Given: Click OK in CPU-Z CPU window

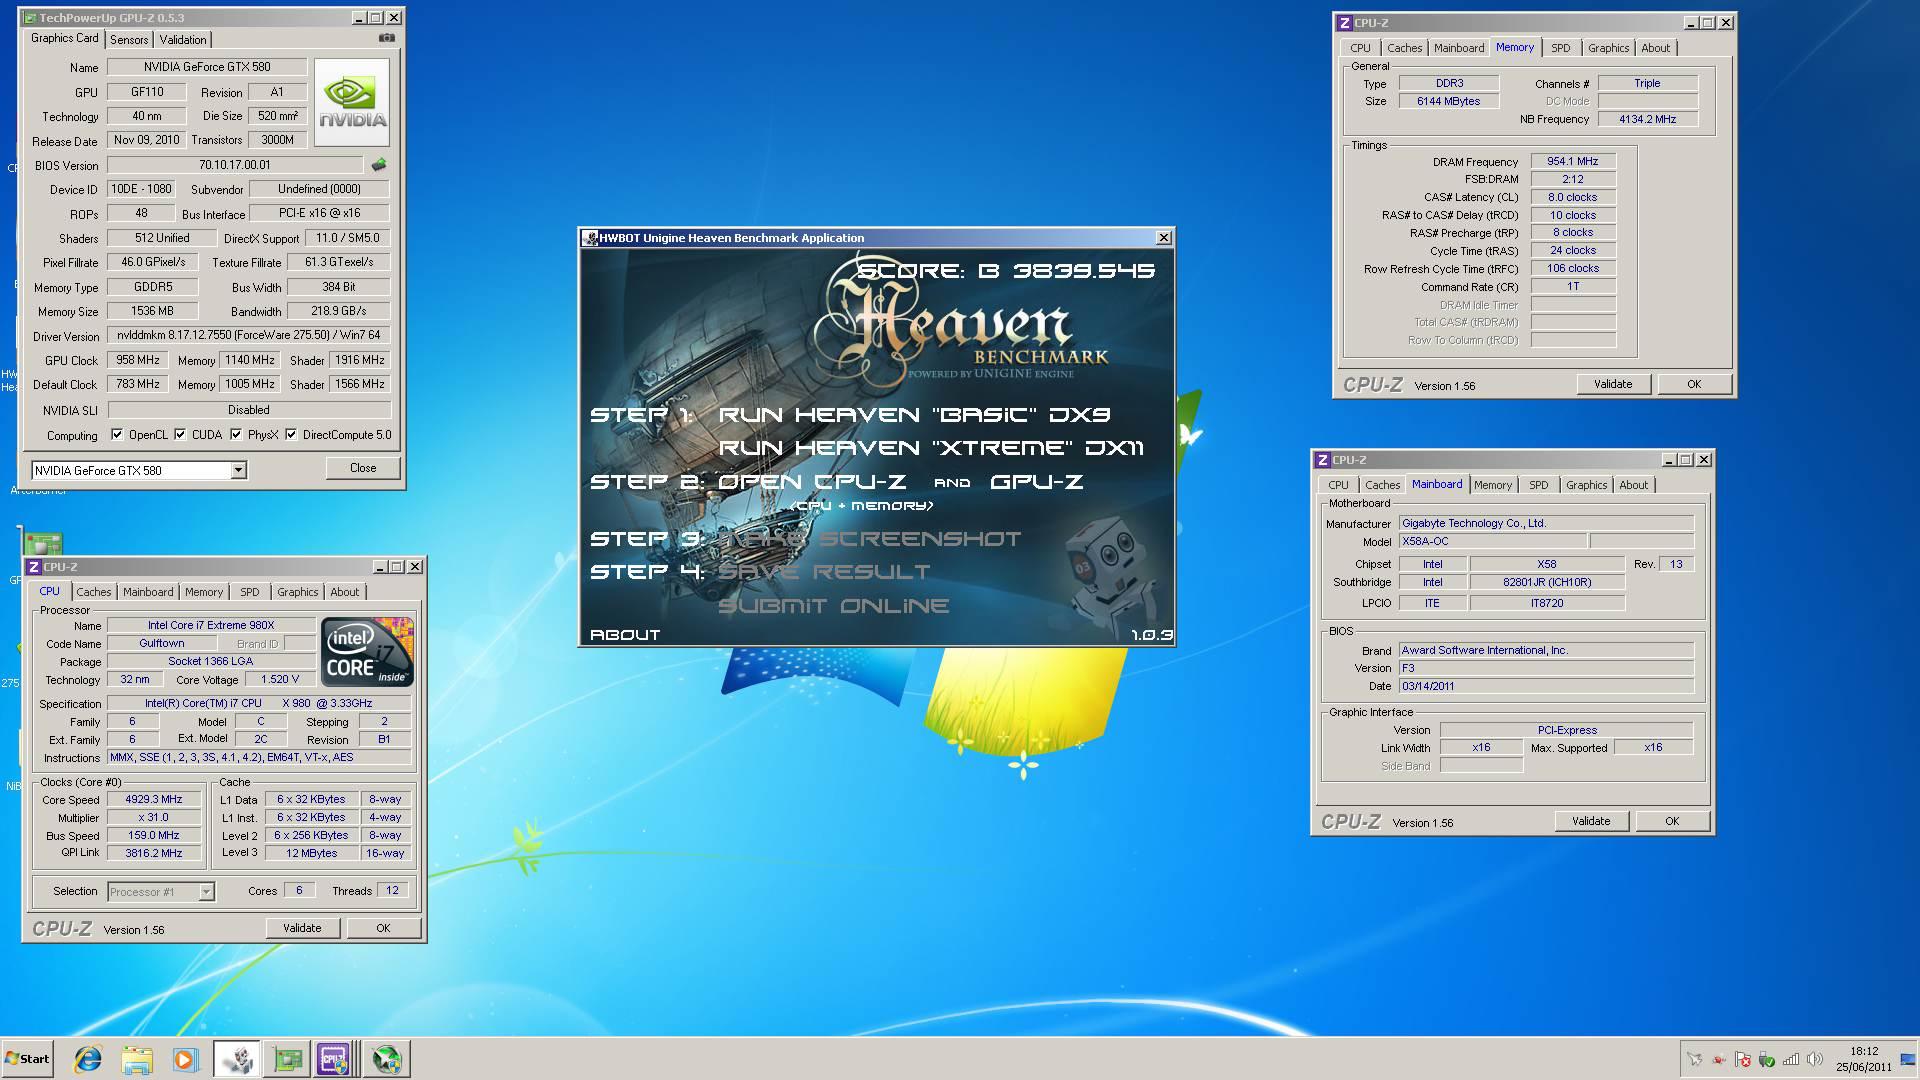Looking at the screenshot, I should pyautogui.click(x=383, y=928).
